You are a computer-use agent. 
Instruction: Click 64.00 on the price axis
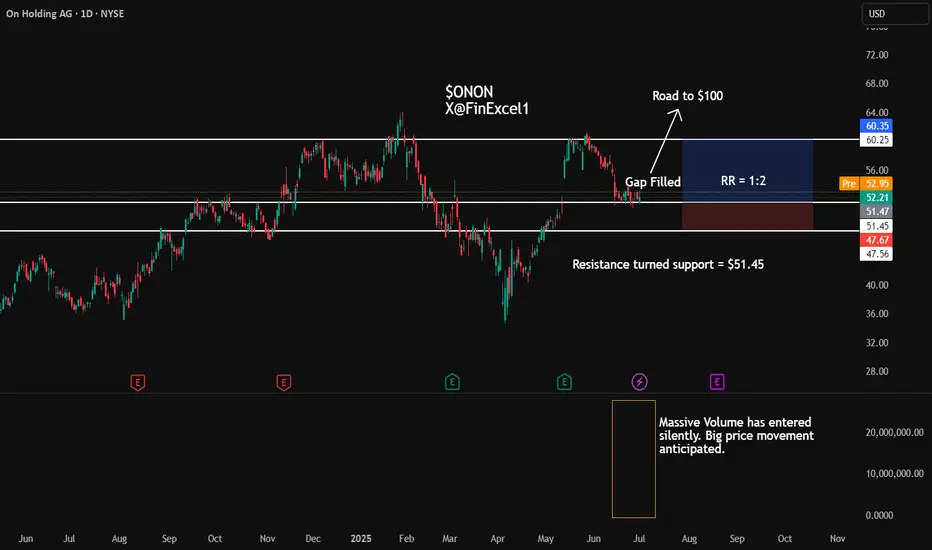coord(877,112)
